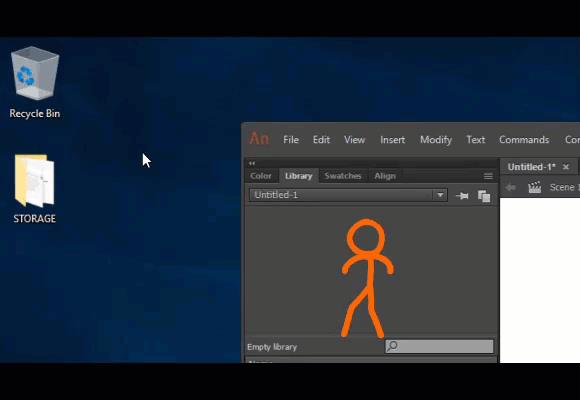
Task: Open the File menu
Action: tap(291, 140)
